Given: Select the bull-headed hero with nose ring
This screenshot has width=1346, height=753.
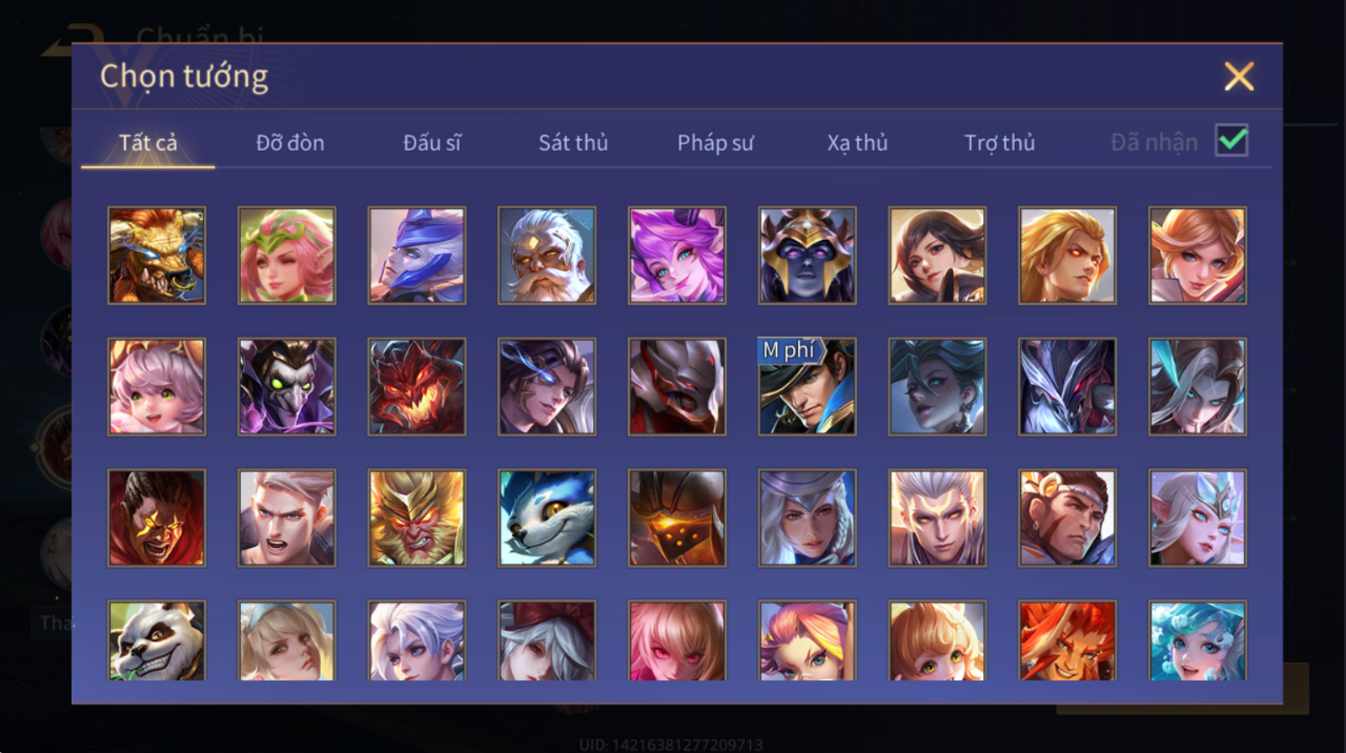Looking at the screenshot, I should point(157,255).
